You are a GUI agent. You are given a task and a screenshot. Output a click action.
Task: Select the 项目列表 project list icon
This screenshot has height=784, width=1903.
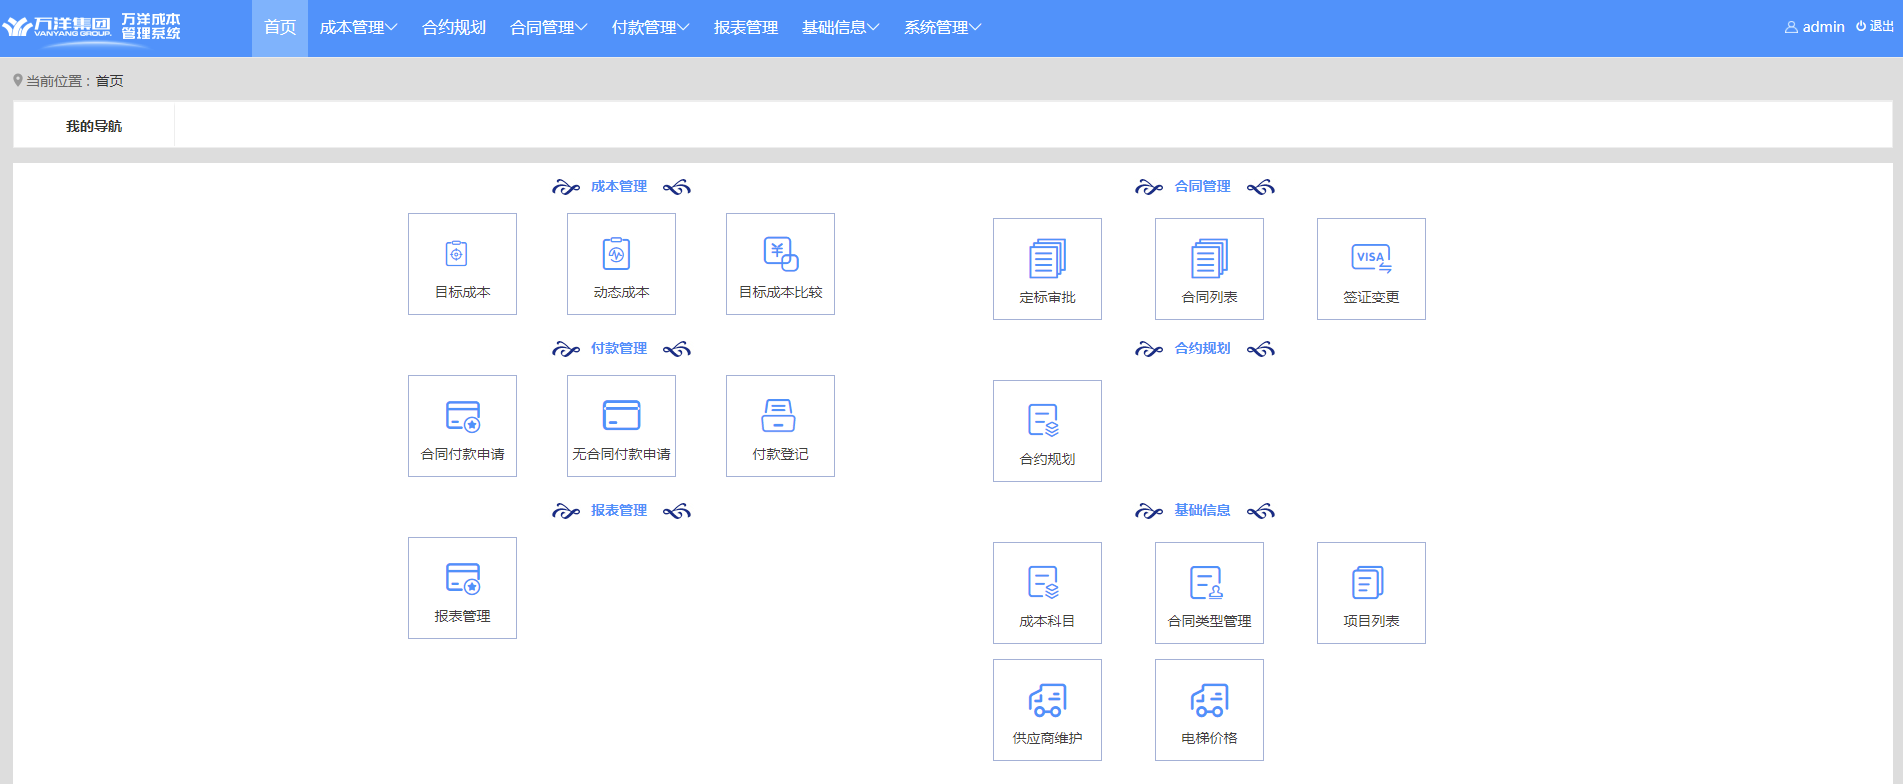[1370, 583]
